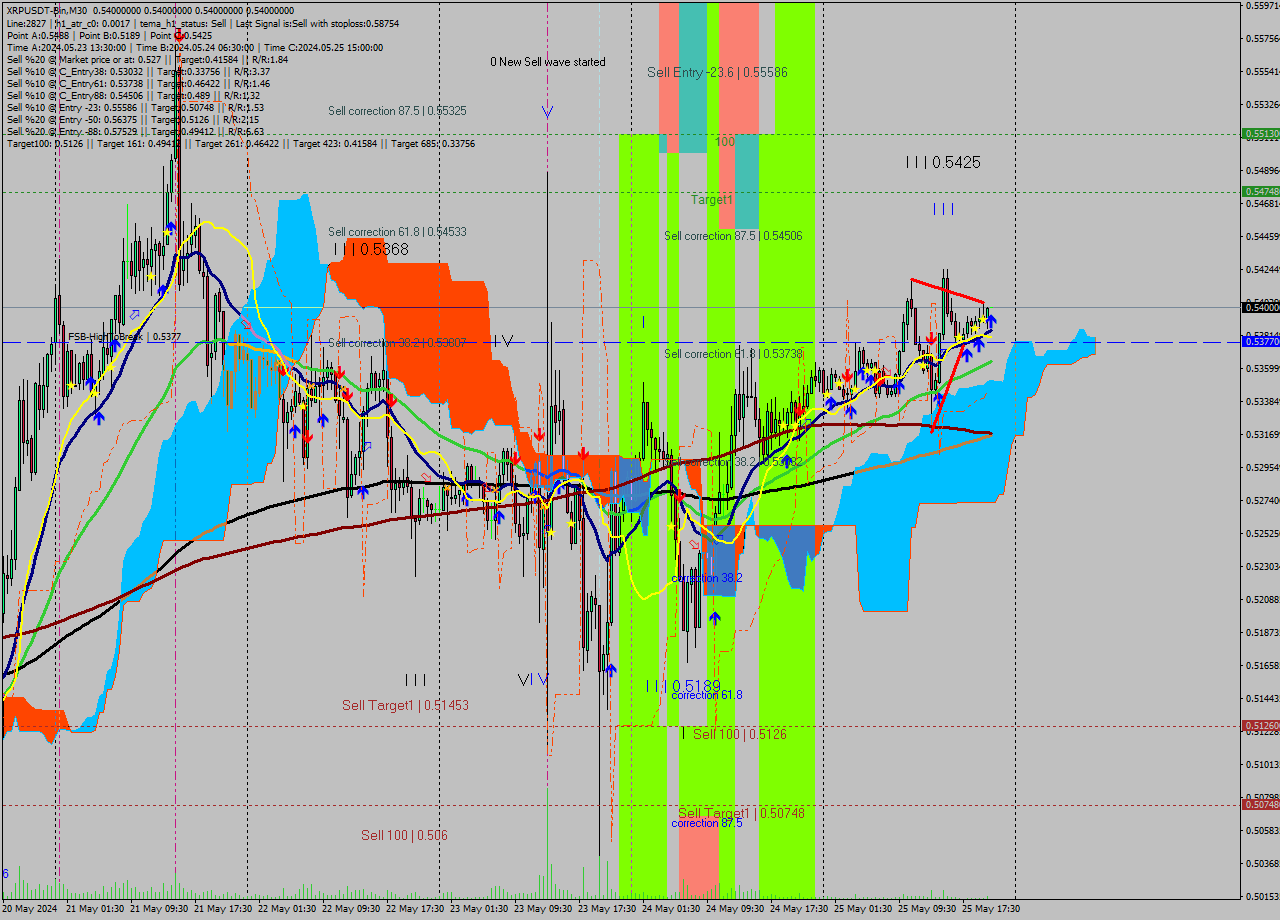Screen dimensions: 1280x920
Task: Click the red arrow marker beside Point C text
Action: (x=178, y=35)
